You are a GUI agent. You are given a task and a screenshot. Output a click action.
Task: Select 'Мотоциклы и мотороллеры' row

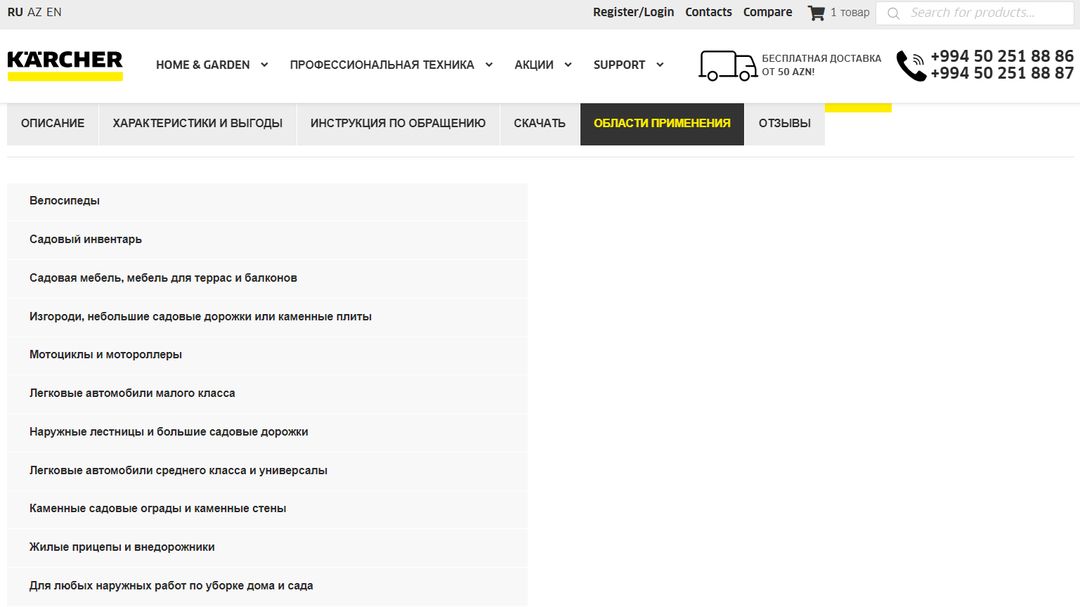coord(267,355)
